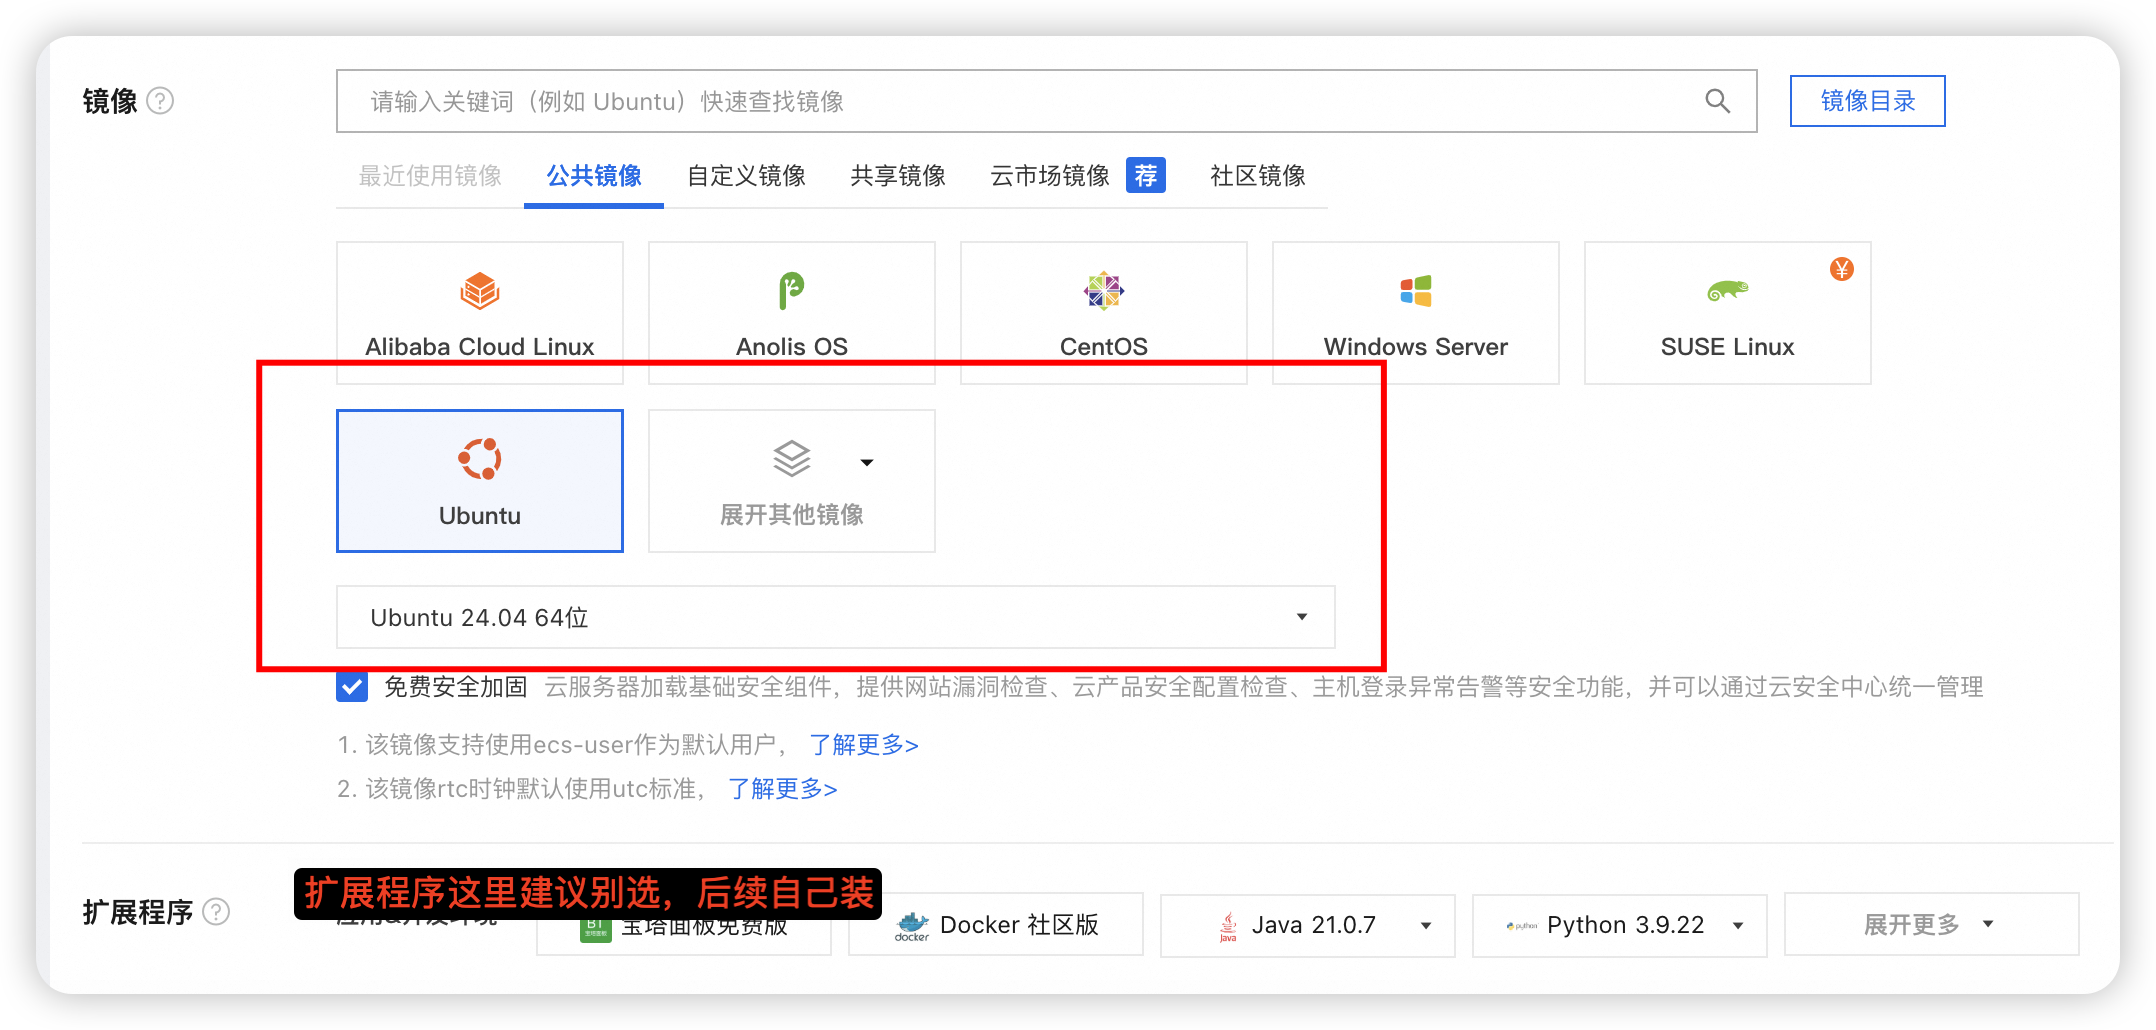Open the ecs-user 了解更多 link
Screen dimensions: 2156x1030
click(862, 744)
